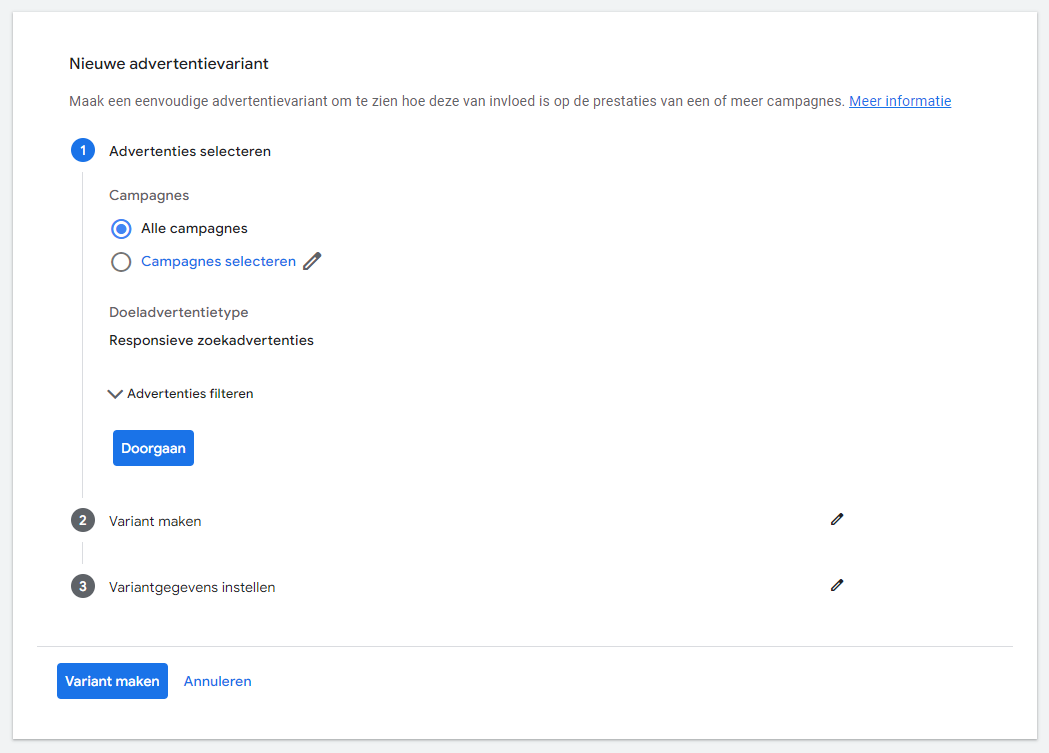The height and width of the screenshot is (753, 1049).
Task: Edit the Variant maken step via pencil icon
Action: tap(837, 519)
